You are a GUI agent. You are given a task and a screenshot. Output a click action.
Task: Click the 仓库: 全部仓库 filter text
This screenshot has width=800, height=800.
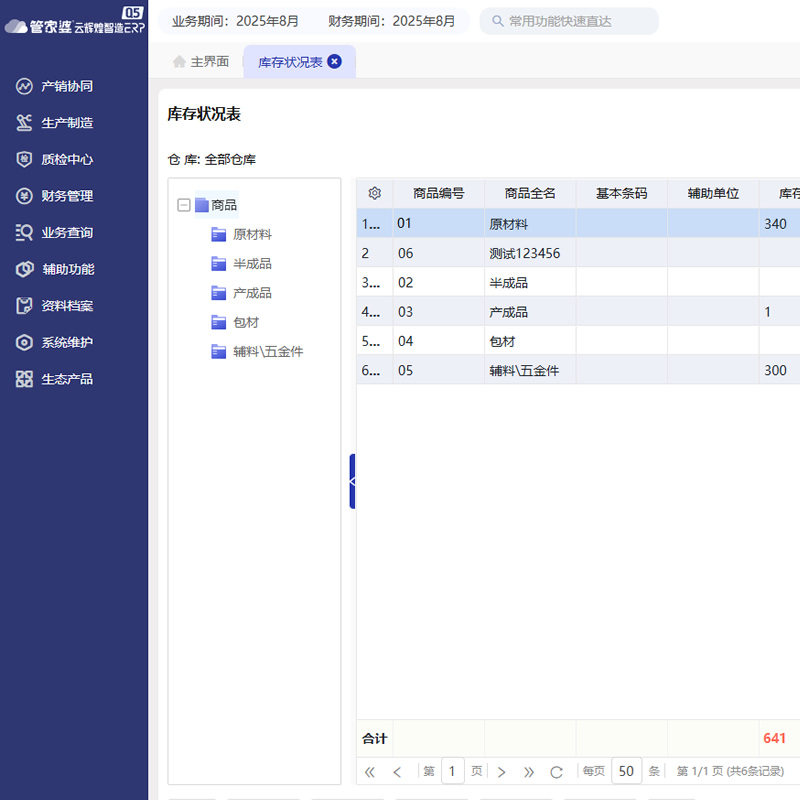pyautogui.click(x=212, y=160)
